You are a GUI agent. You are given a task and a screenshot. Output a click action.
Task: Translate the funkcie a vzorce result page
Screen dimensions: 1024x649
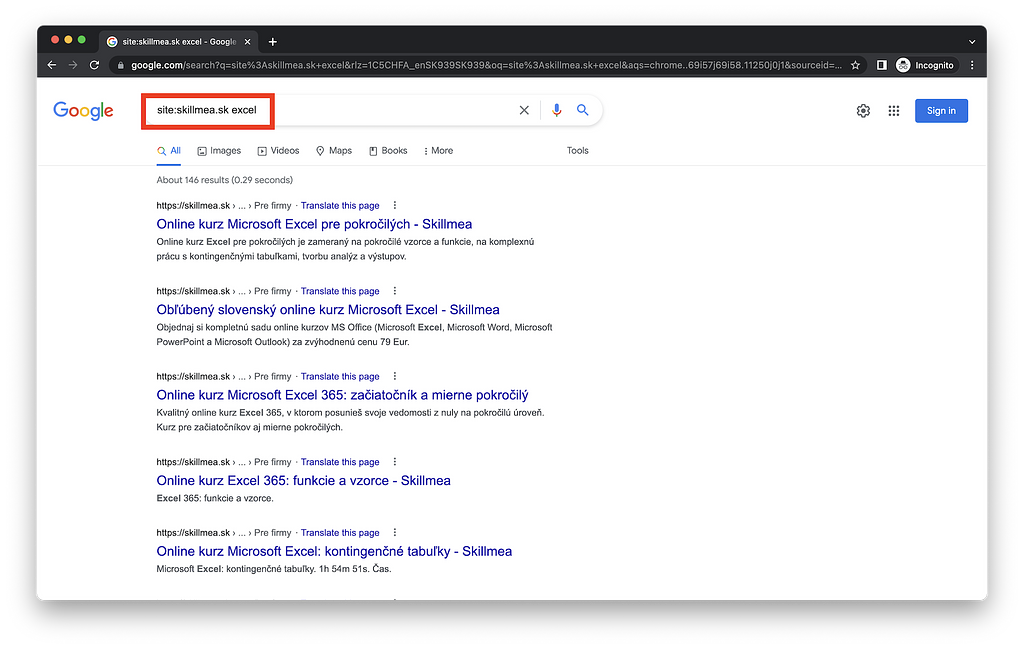pyautogui.click(x=340, y=462)
